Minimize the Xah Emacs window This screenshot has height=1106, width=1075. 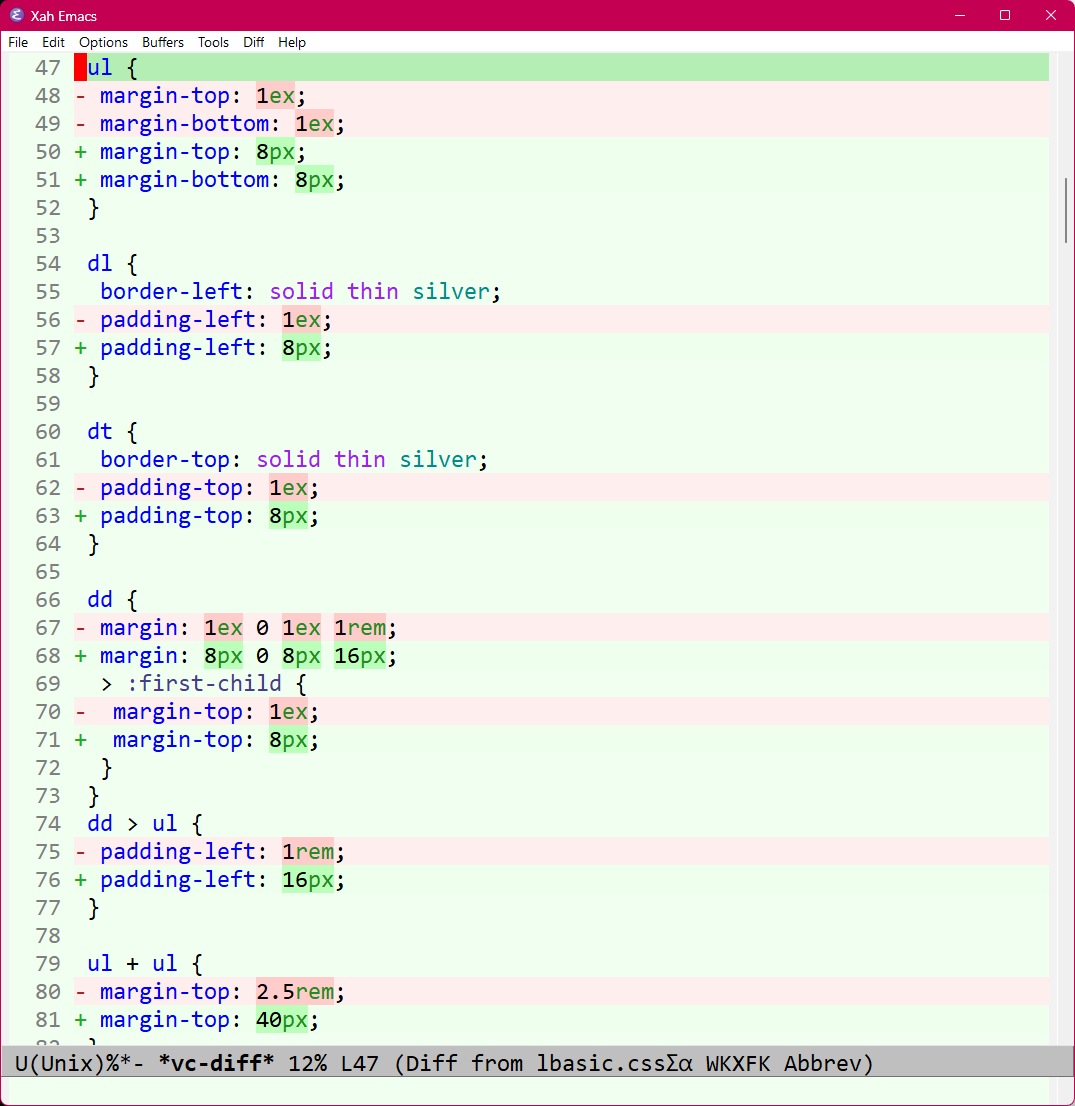pos(959,15)
